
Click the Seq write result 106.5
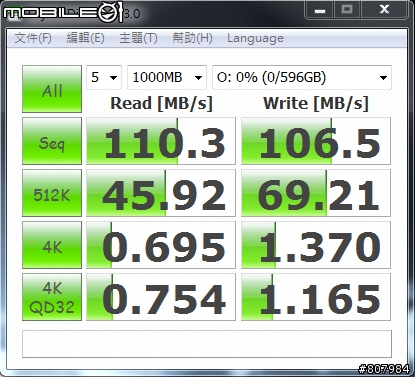316,141
